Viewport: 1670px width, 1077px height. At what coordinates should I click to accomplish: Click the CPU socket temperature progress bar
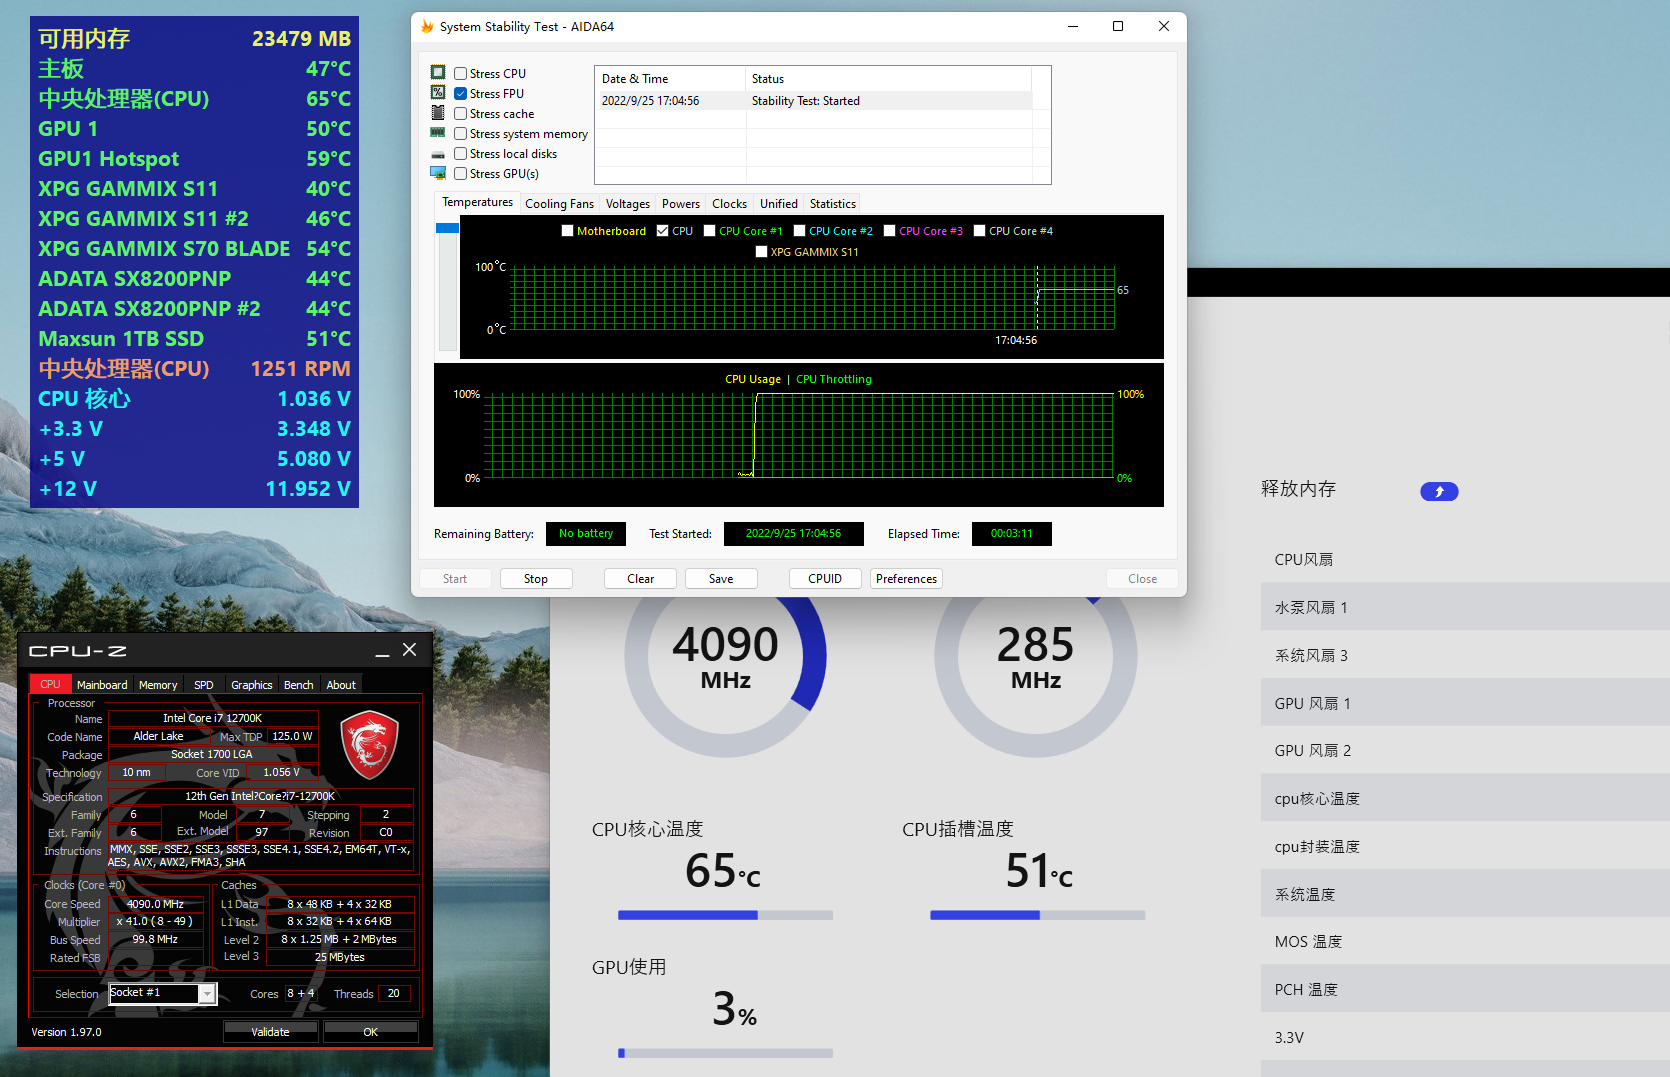pos(1037,915)
